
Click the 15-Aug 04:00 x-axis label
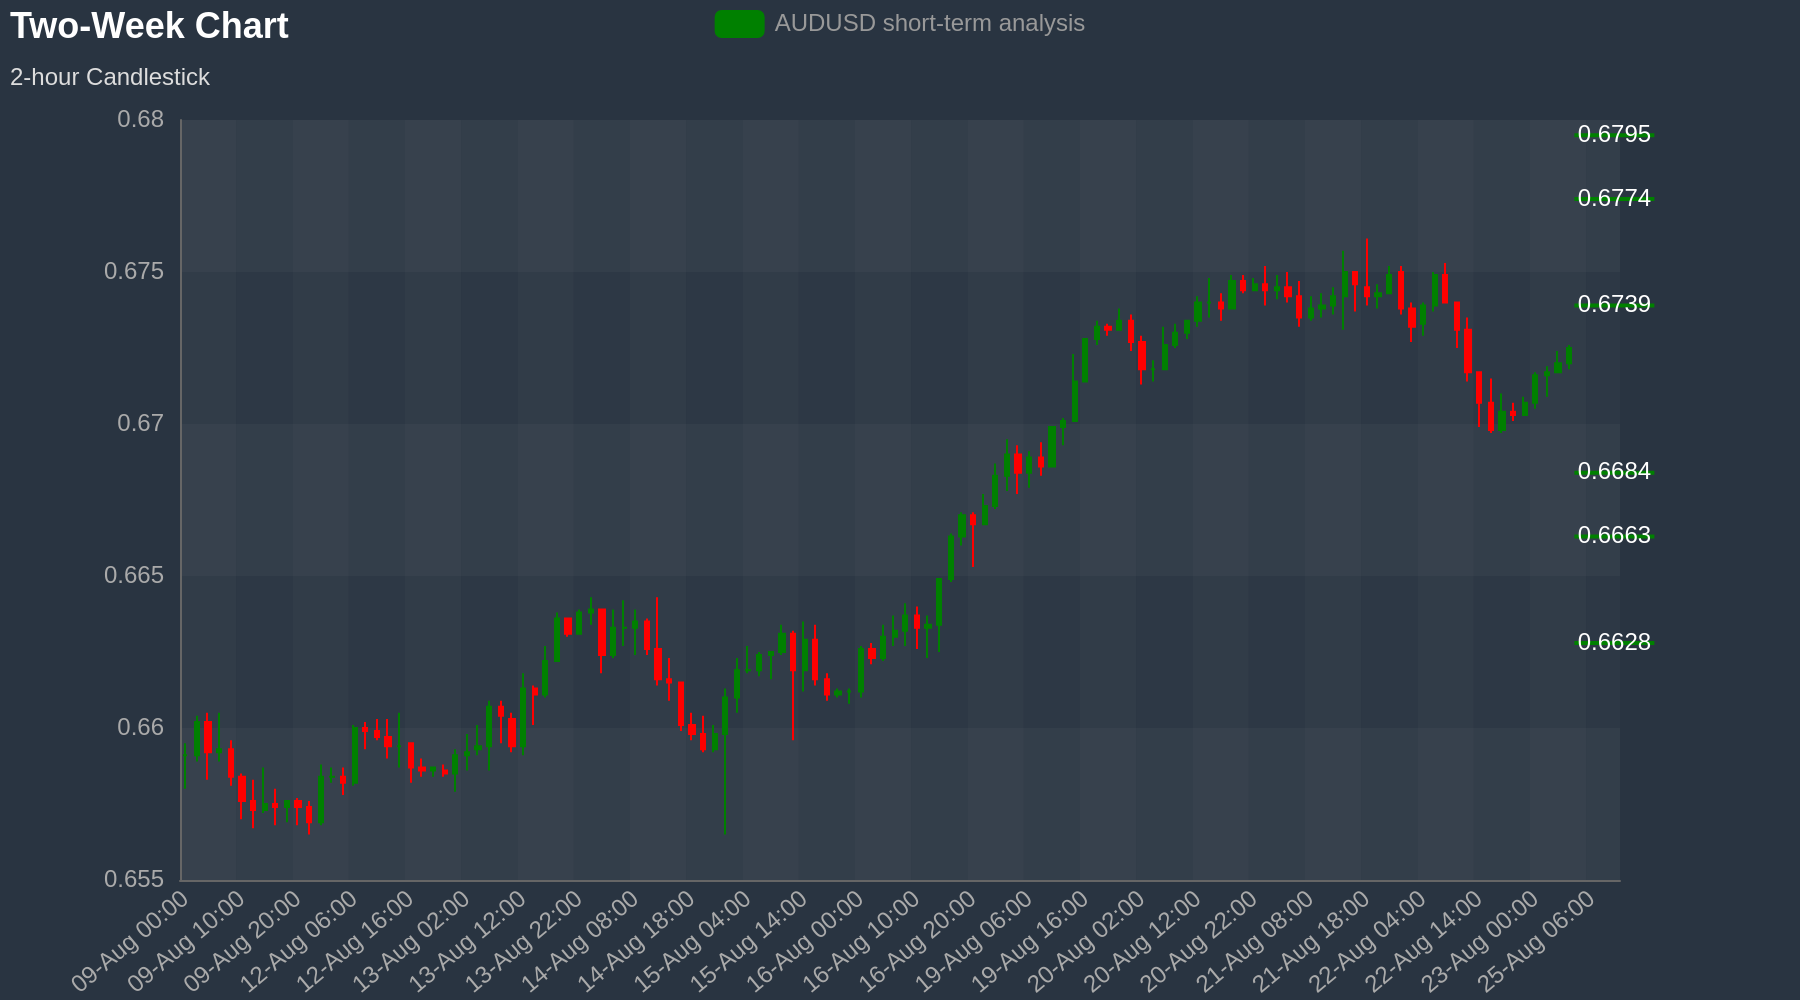tap(692, 941)
